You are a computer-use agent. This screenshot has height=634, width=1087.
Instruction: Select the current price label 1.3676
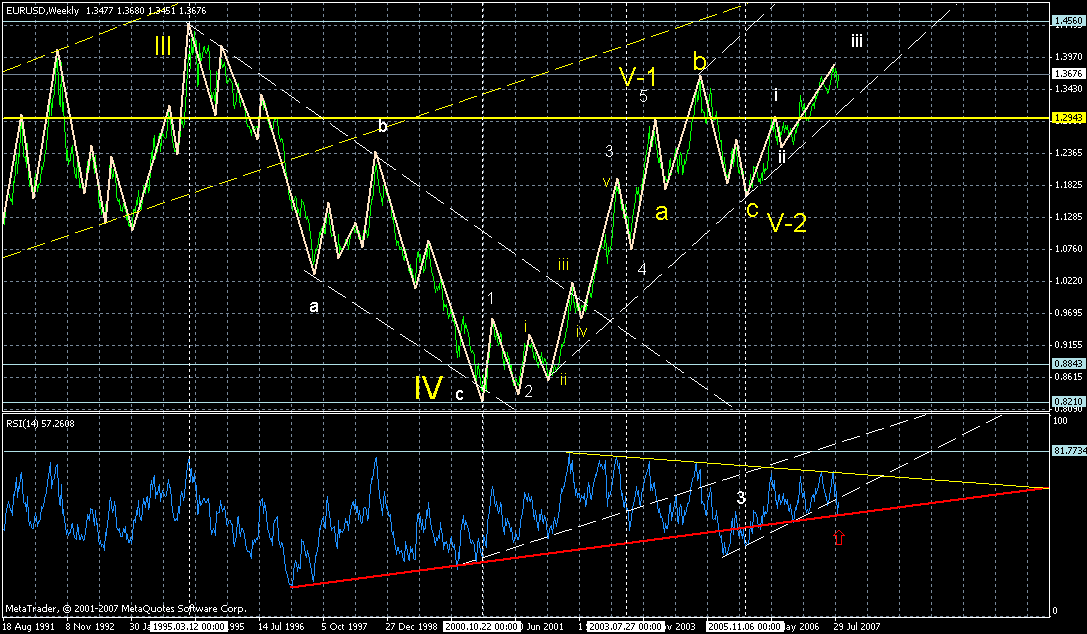1068,73
